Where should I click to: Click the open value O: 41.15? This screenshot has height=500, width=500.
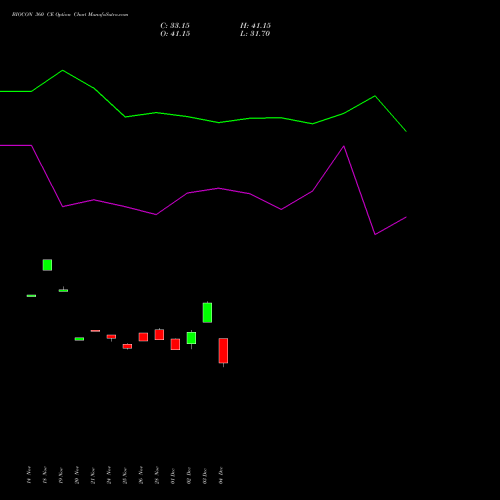point(175,34)
